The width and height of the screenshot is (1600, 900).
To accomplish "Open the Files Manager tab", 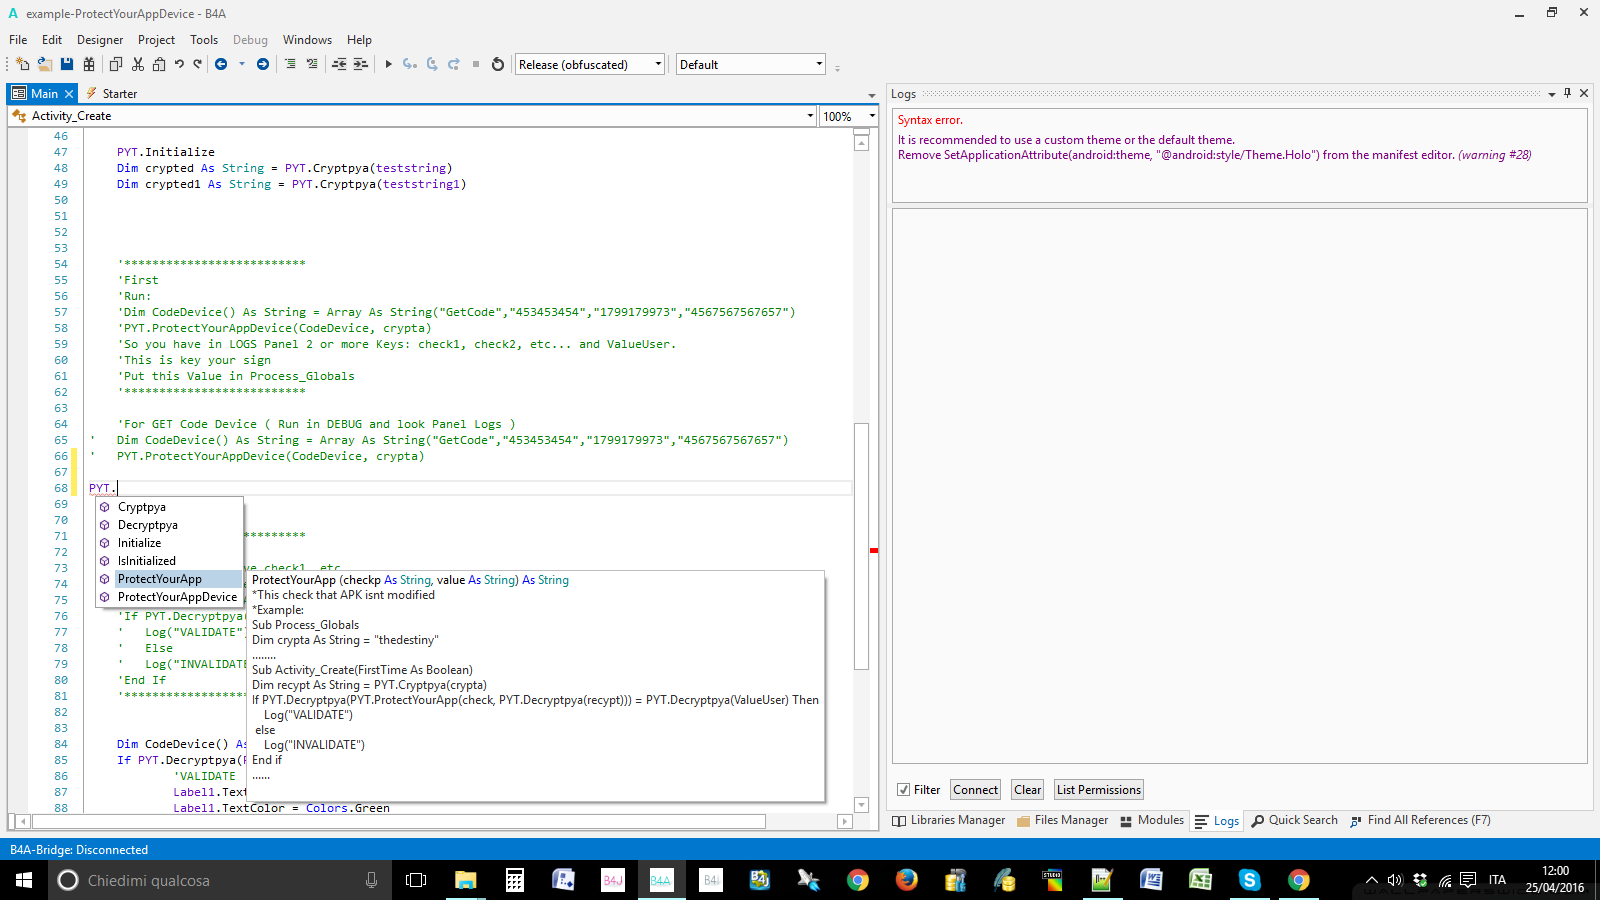I will 1063,820.
